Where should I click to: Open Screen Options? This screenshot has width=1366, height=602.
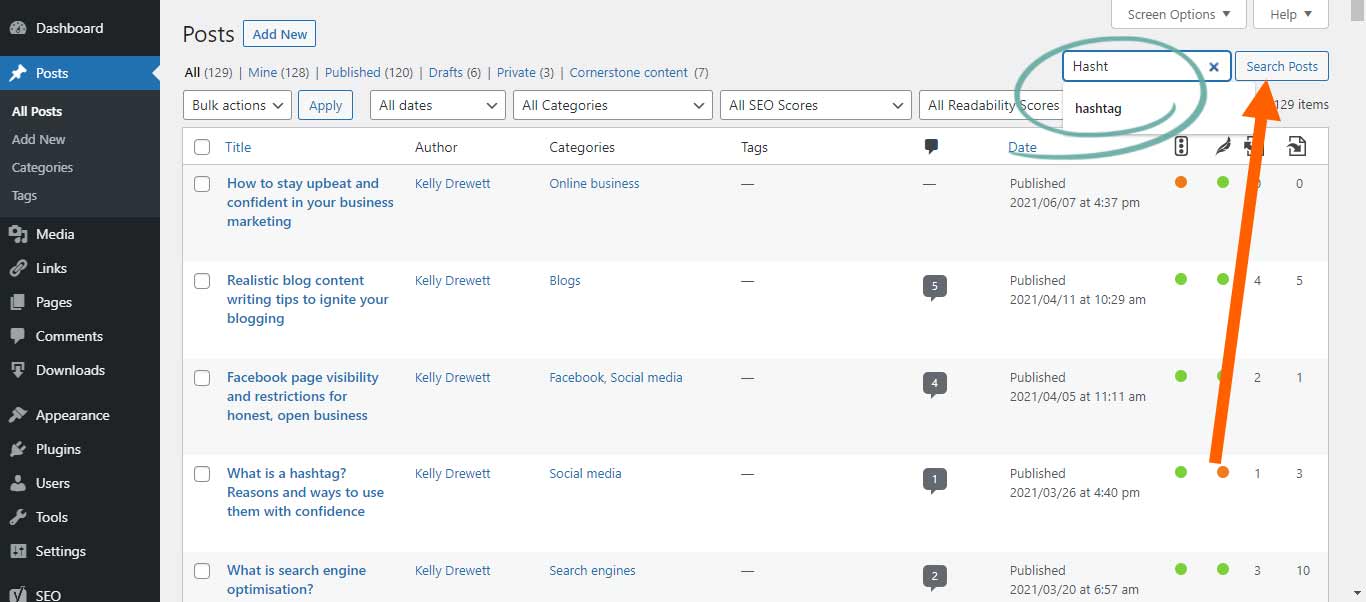(x=1178, y=14)
